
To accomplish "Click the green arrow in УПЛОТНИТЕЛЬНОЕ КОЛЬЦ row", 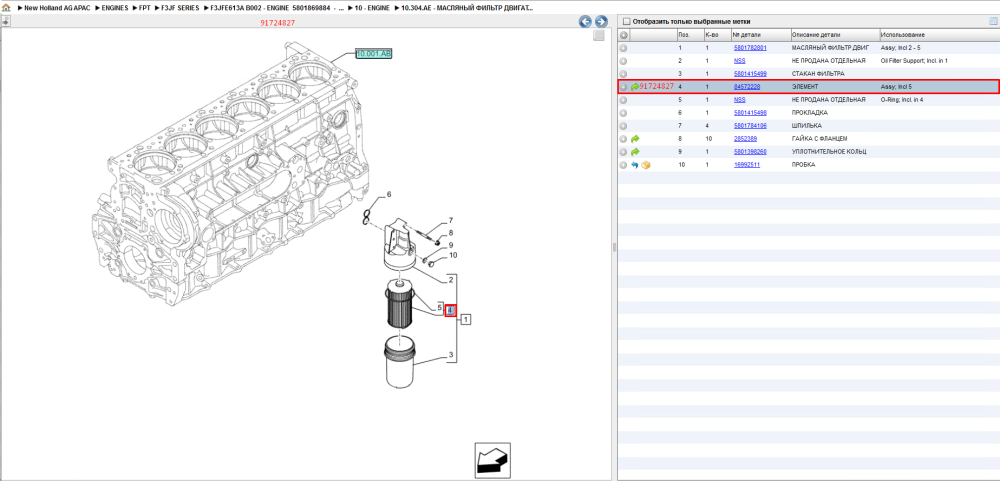I will click(x=635, y=152).
